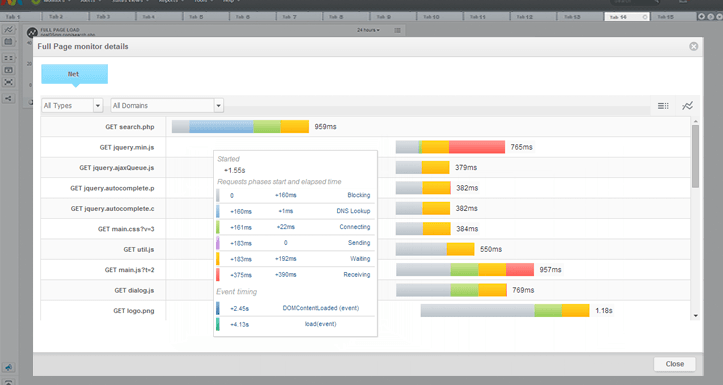The width and height of the screenshot is (723, 385).
Task: Select the GET search.php row label
Action: 130,127
